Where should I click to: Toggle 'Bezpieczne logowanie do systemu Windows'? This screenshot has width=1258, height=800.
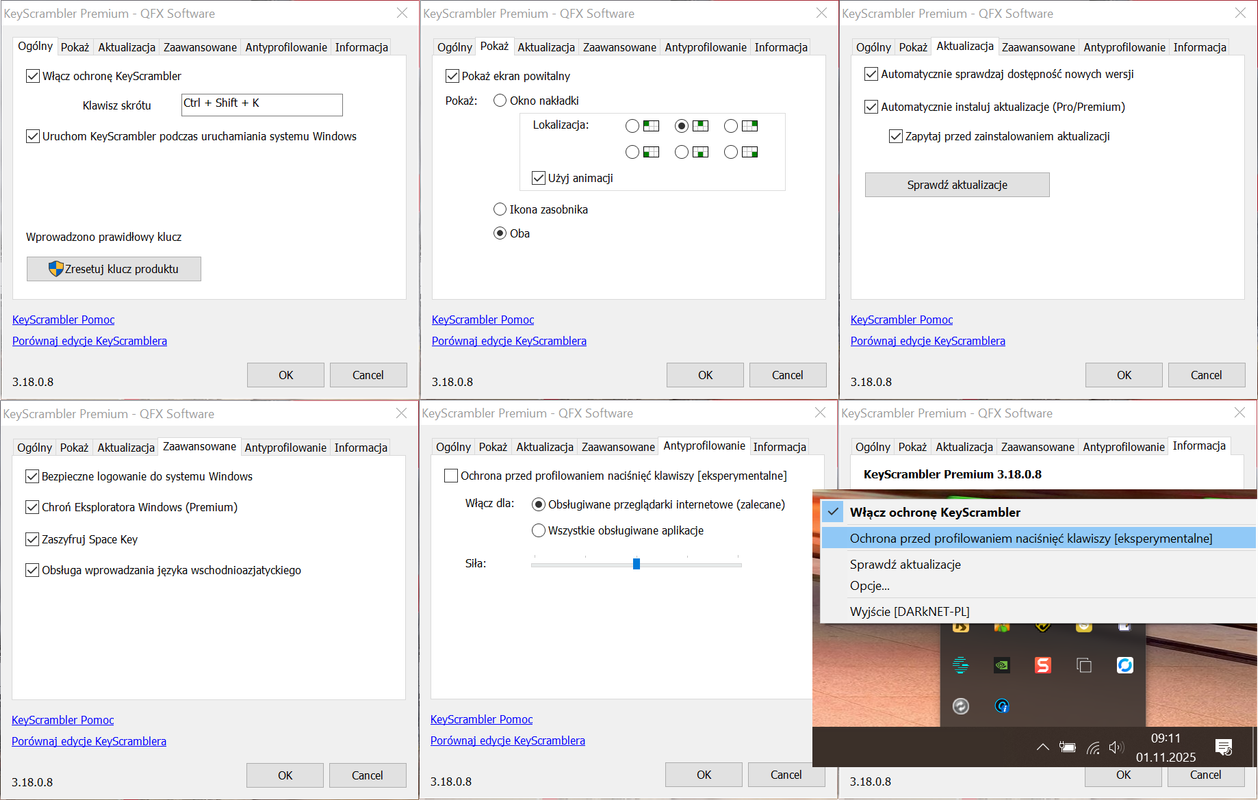32,476
